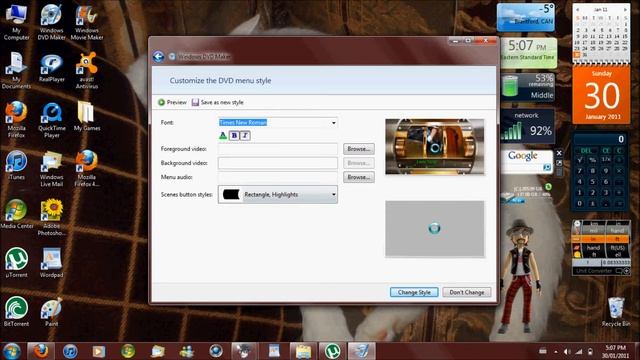640x360 pixels.
Task: Open Mozilla Firefox desktop shortcut
Action: click(16, 120)
